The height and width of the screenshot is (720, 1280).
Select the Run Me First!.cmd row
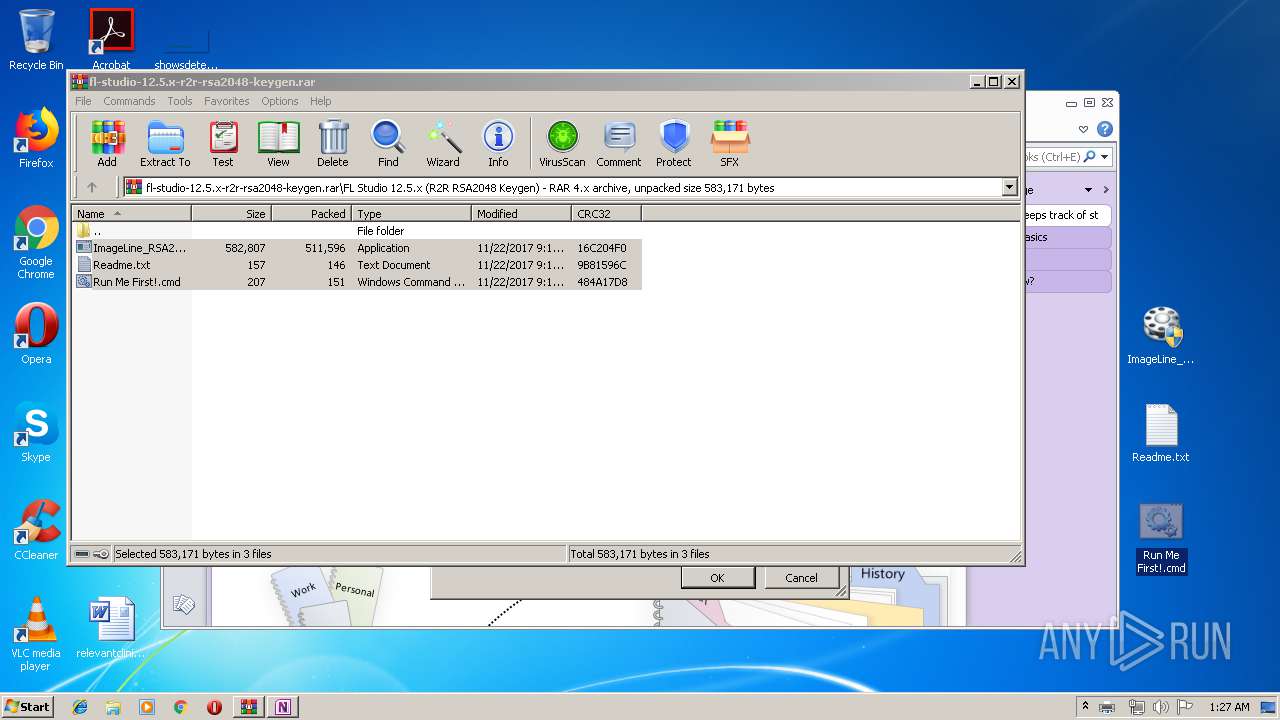[x=357, y=282]
